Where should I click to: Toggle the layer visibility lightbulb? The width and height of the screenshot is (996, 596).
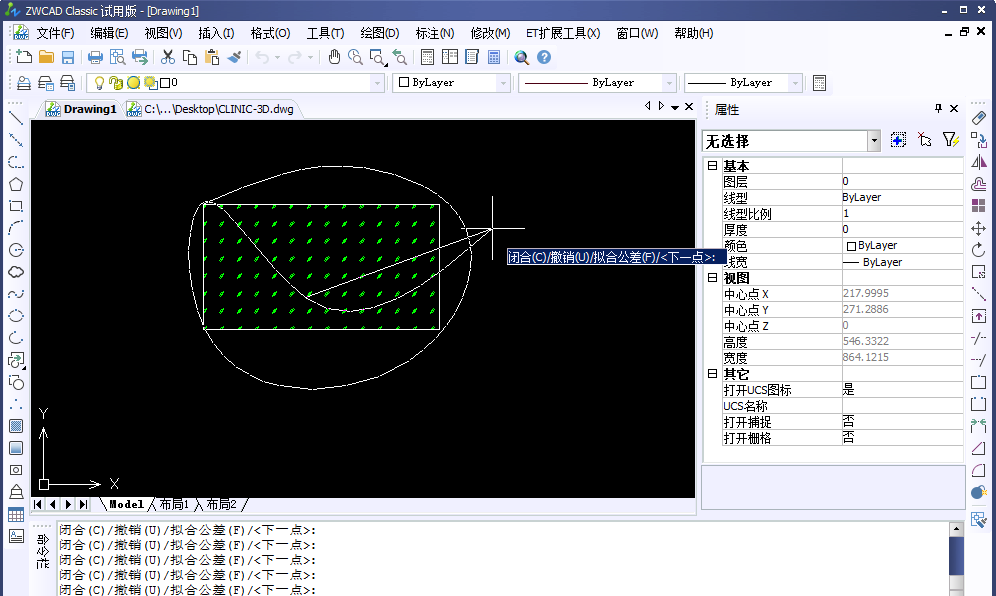coord(99,83)
